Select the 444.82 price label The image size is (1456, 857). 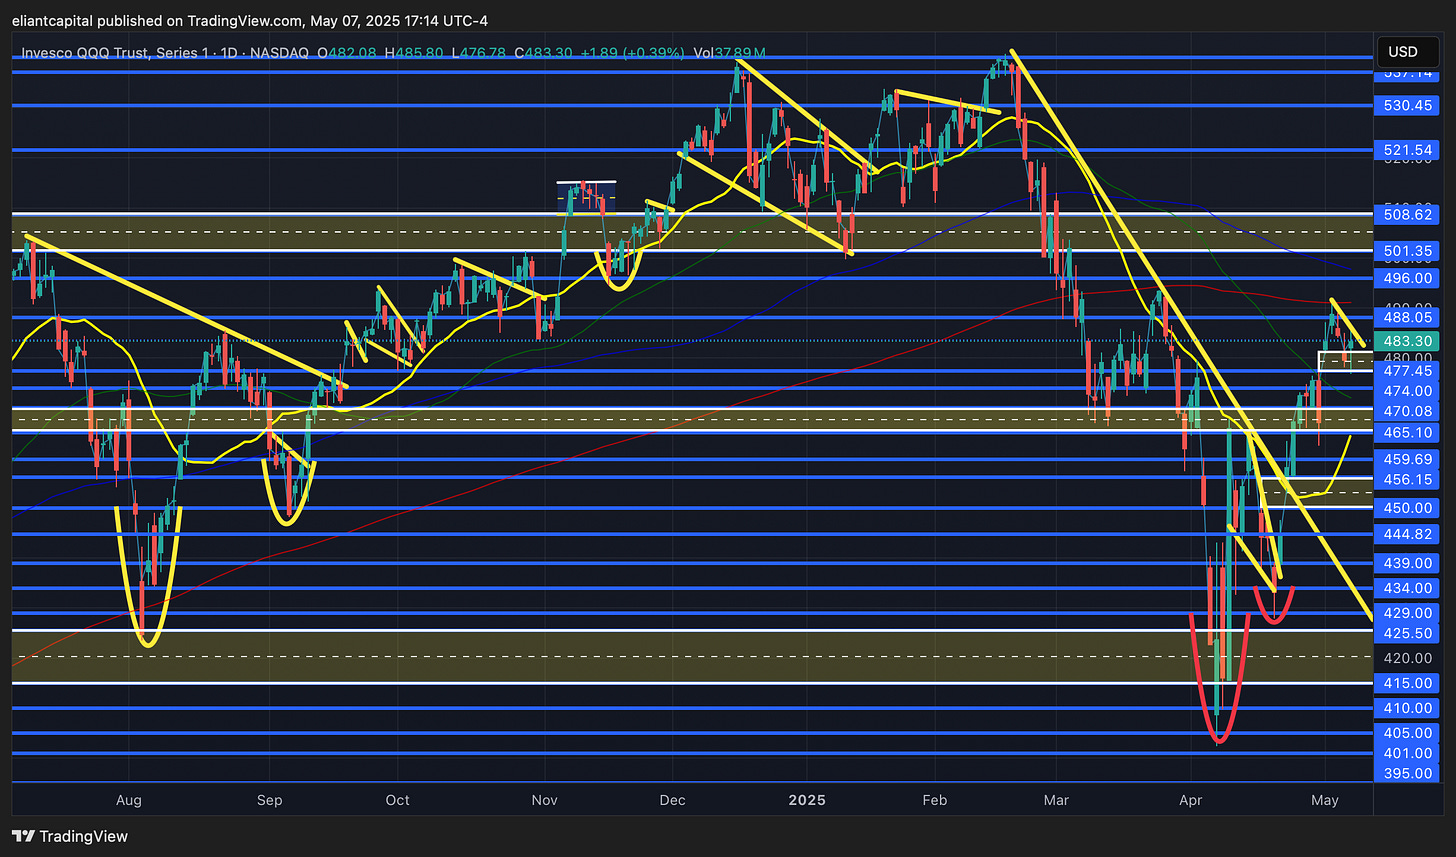[x=1407, y=534]
